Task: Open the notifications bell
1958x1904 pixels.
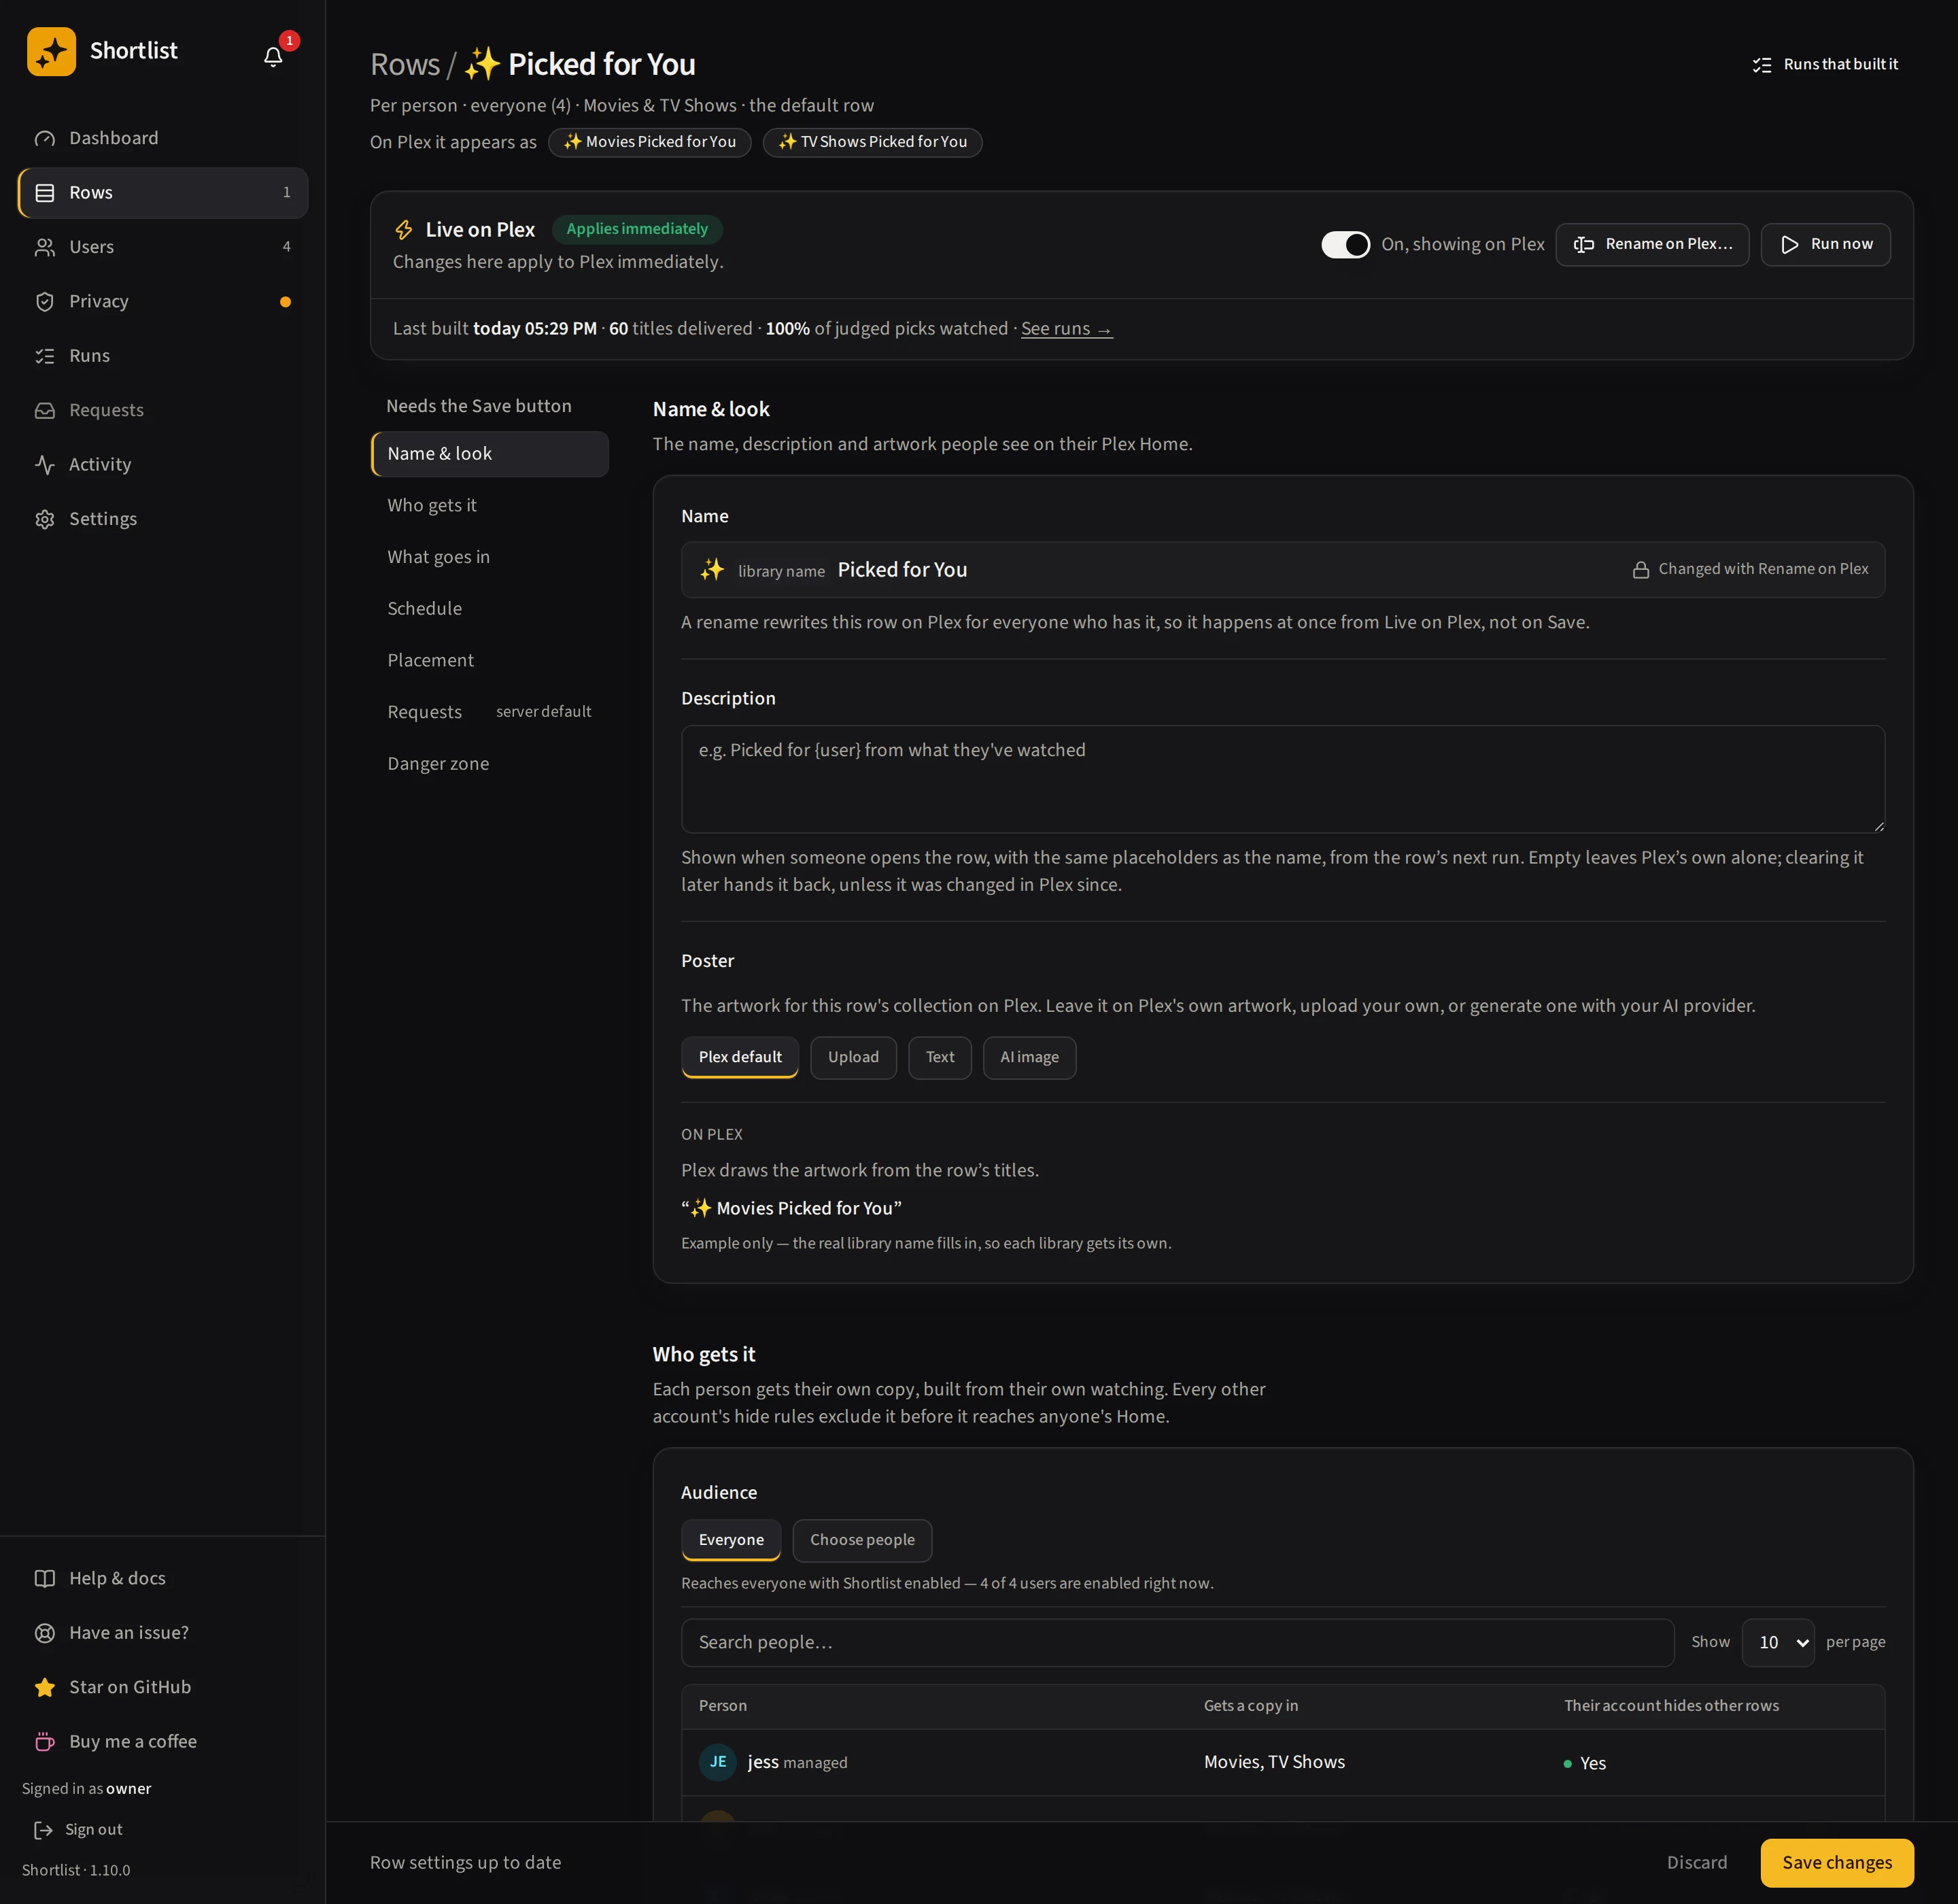Action: point(273,57)
